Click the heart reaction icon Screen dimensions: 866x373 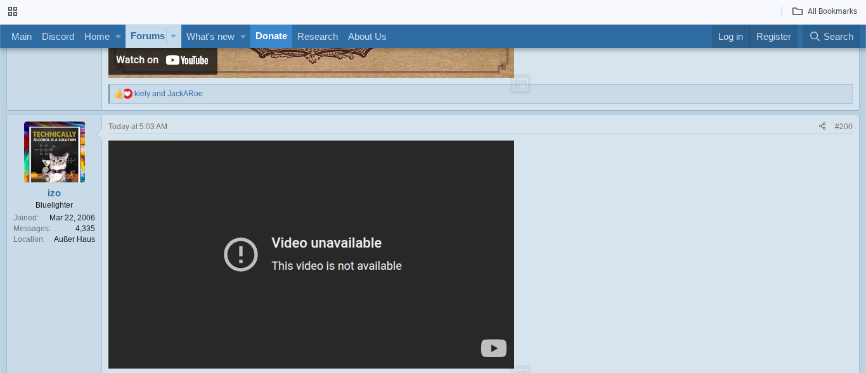click(128, 94)
